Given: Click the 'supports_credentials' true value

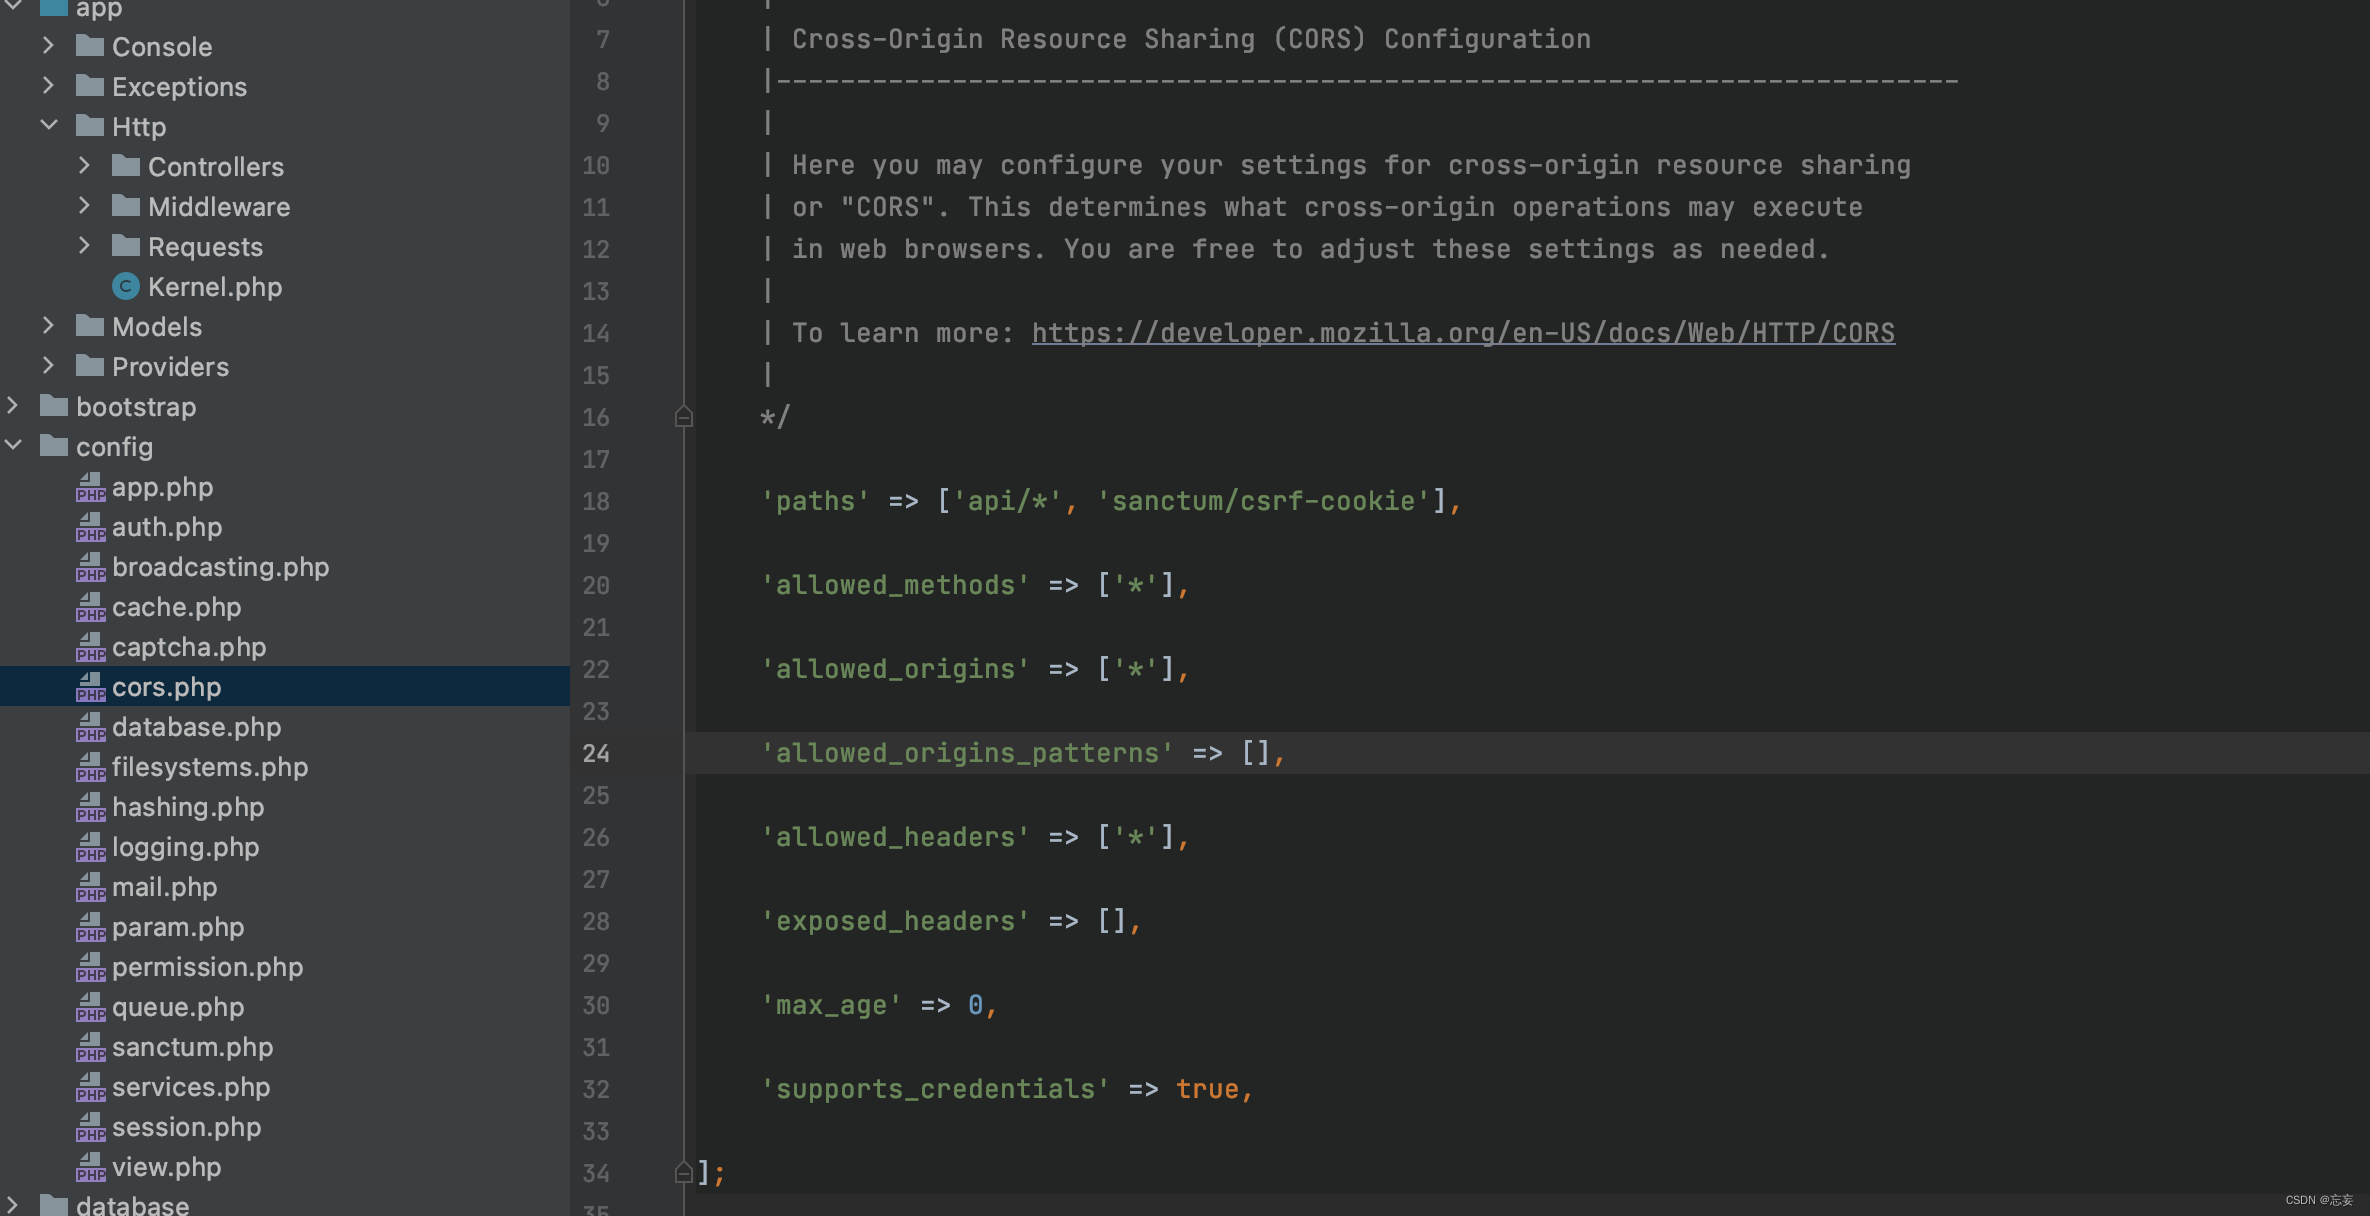Looking at the screenshot, I should [1206, 1089].
